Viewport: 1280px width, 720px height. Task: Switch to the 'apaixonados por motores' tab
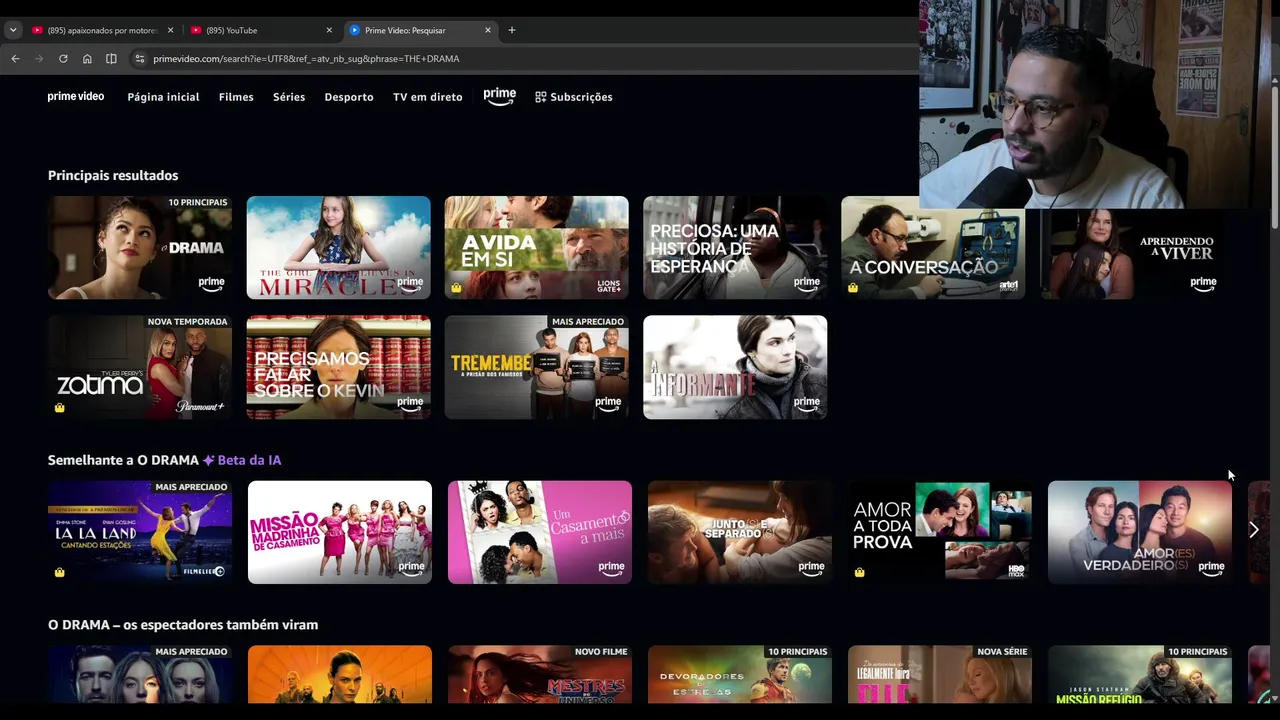102,30
